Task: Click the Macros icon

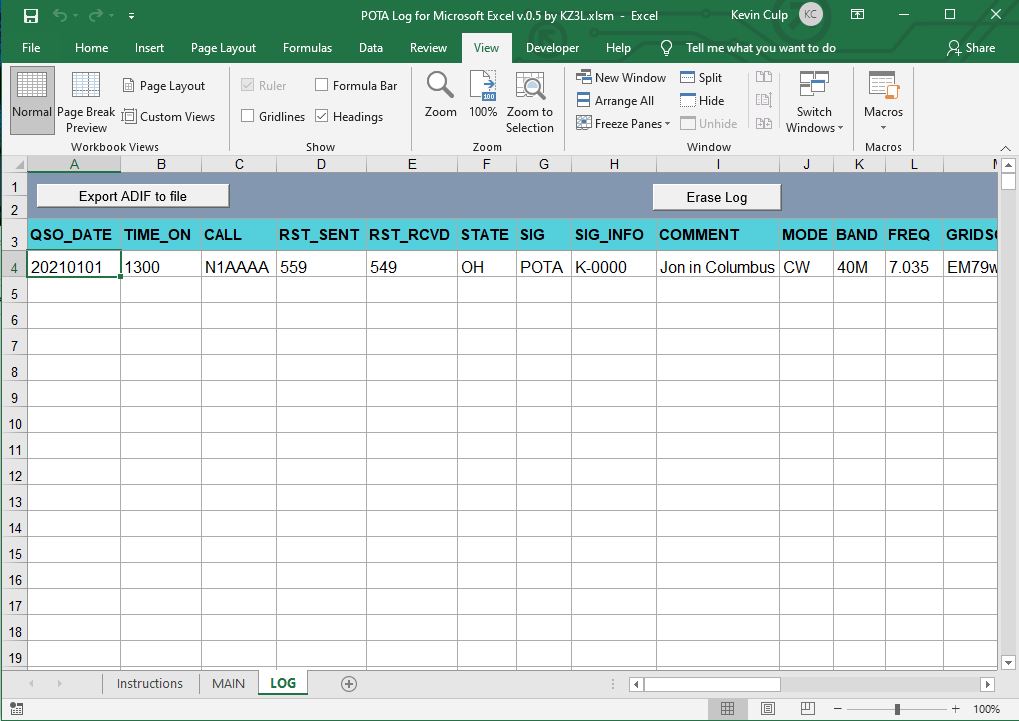Action: click(883, 85)
